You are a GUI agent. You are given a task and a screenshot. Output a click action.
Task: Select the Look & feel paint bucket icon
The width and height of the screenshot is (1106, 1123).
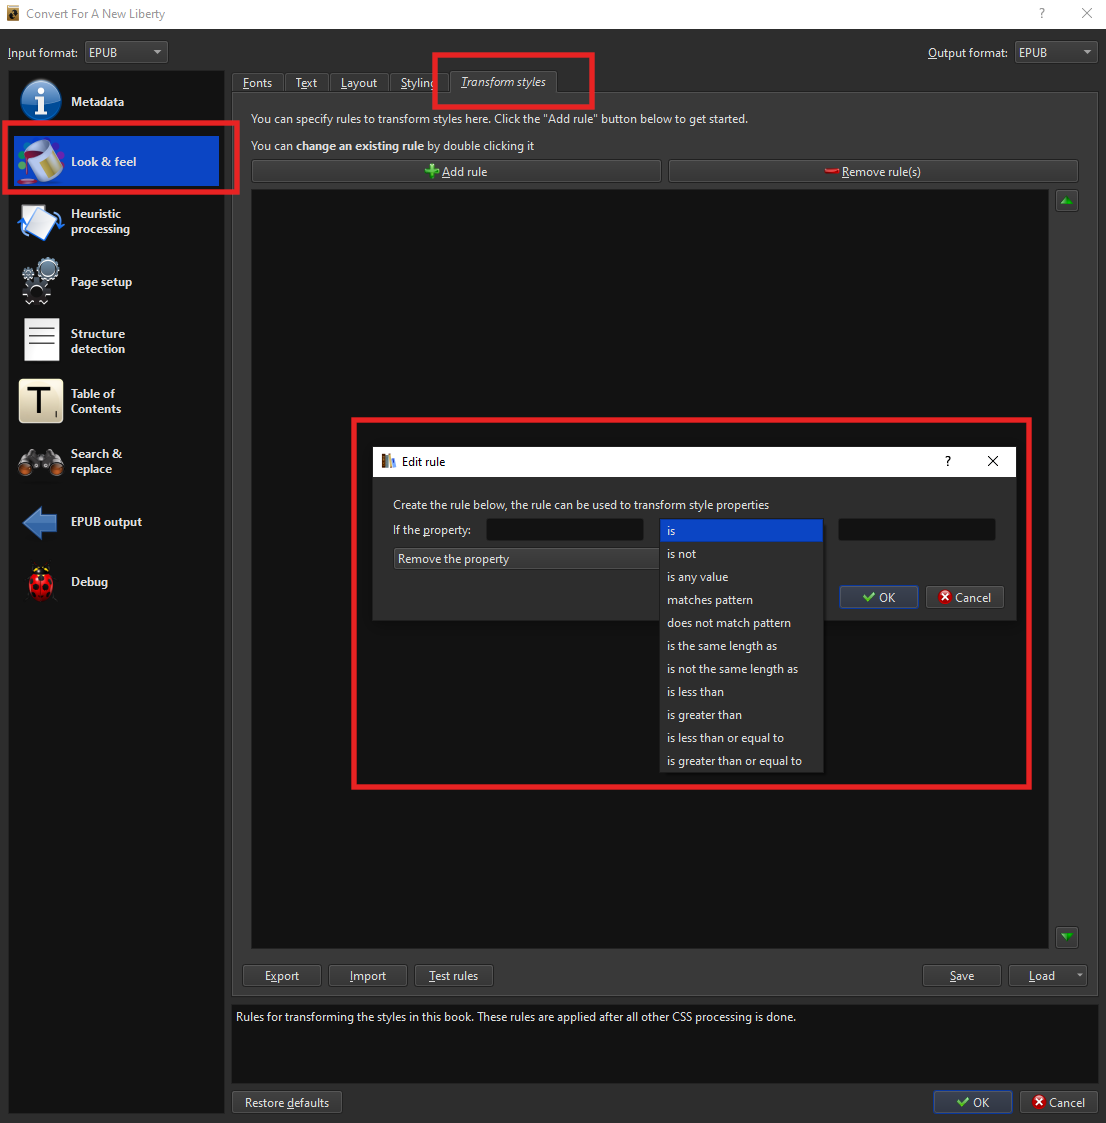[41, 161]
